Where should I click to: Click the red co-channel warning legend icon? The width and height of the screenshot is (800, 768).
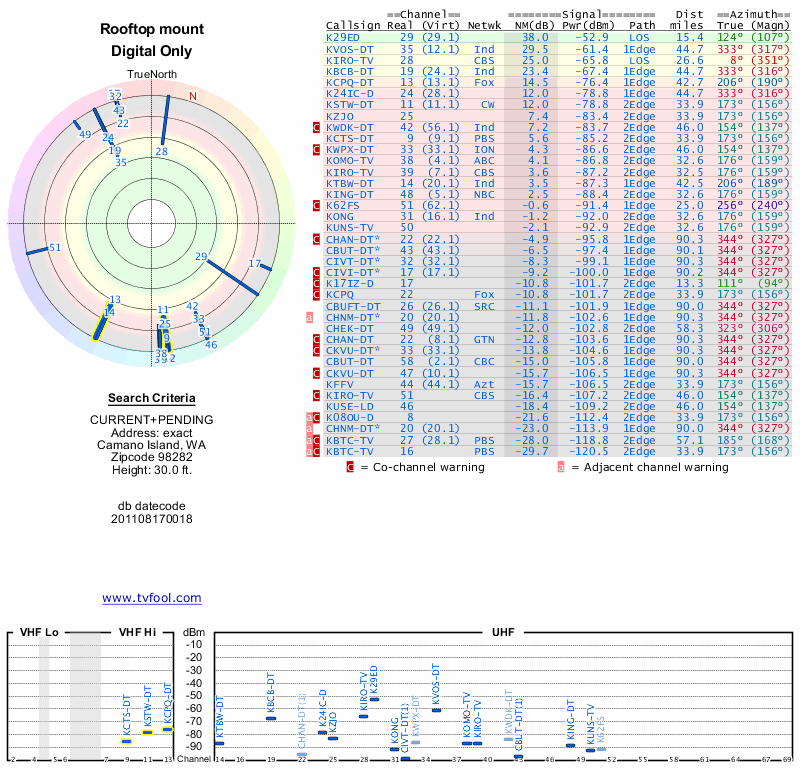pyautogui.click(x=350, y=466)
